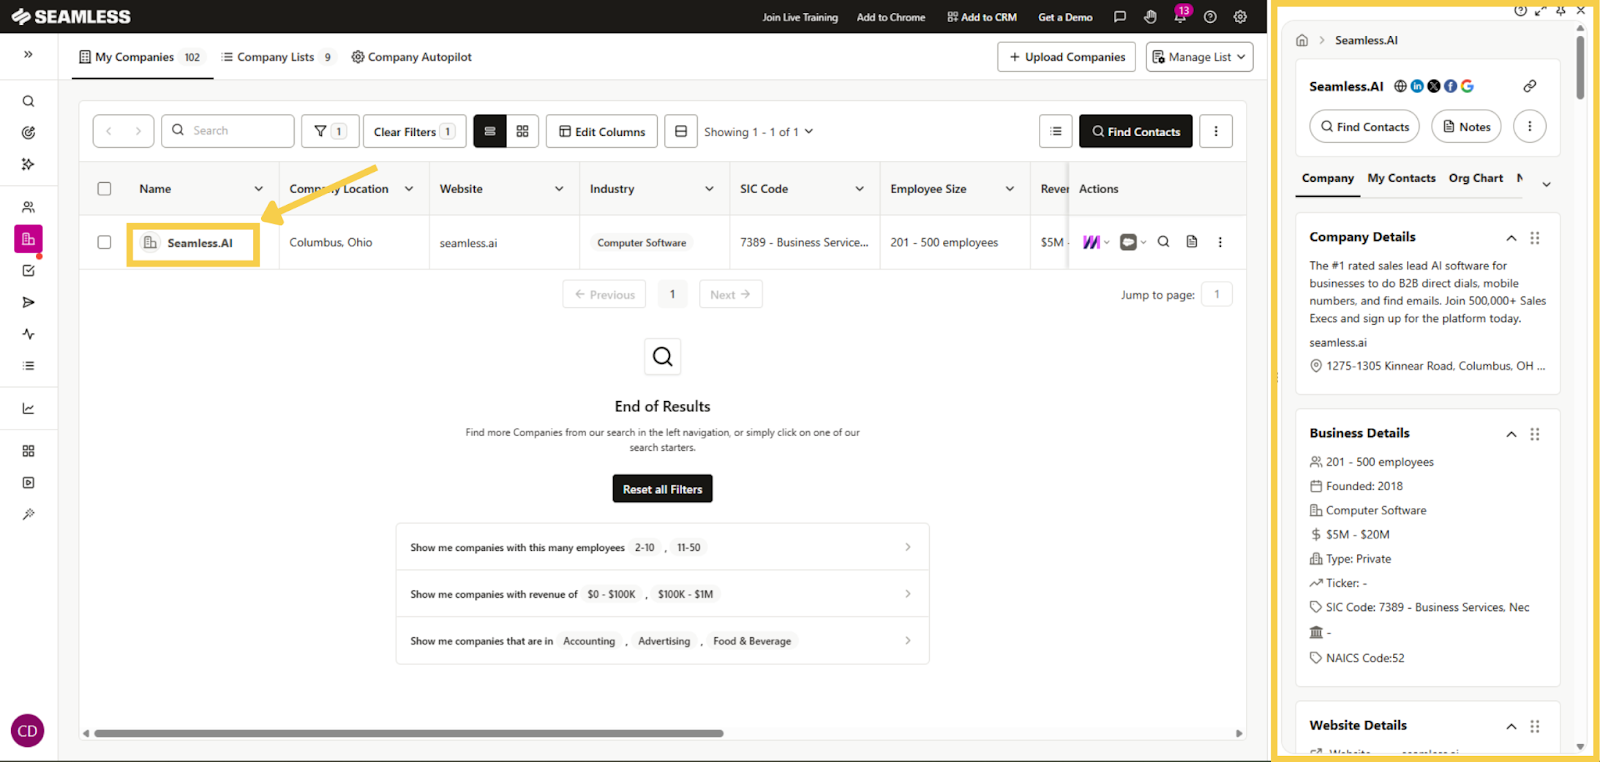Click Reset all Filters button
Viewport: 1600px width, 762px height.
662,489
